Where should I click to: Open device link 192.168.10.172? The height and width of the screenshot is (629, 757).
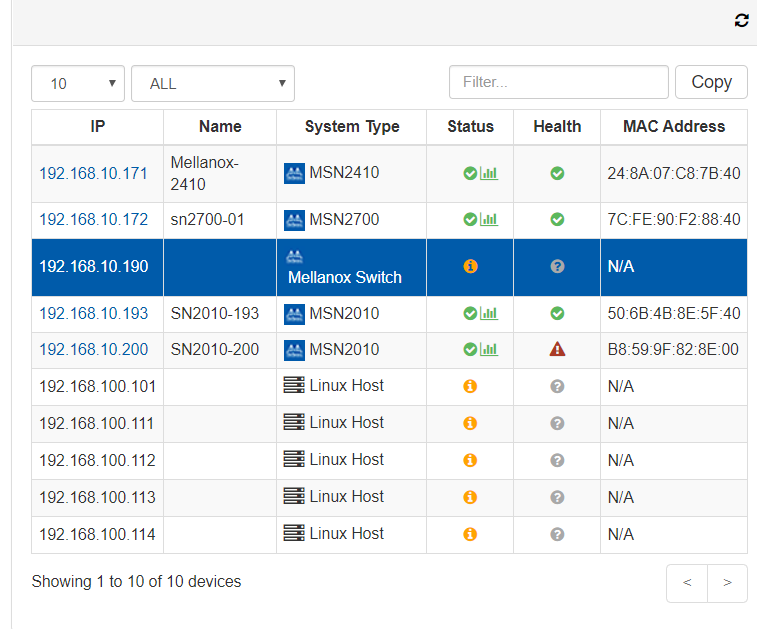click(93, 220)
